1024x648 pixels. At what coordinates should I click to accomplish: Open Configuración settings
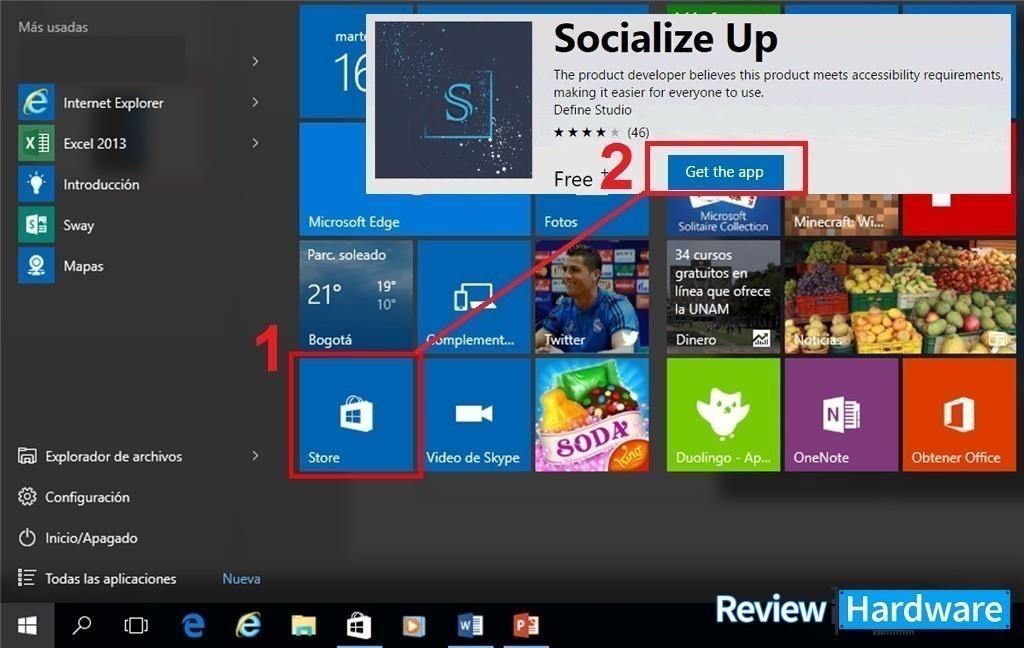(74, 497)
